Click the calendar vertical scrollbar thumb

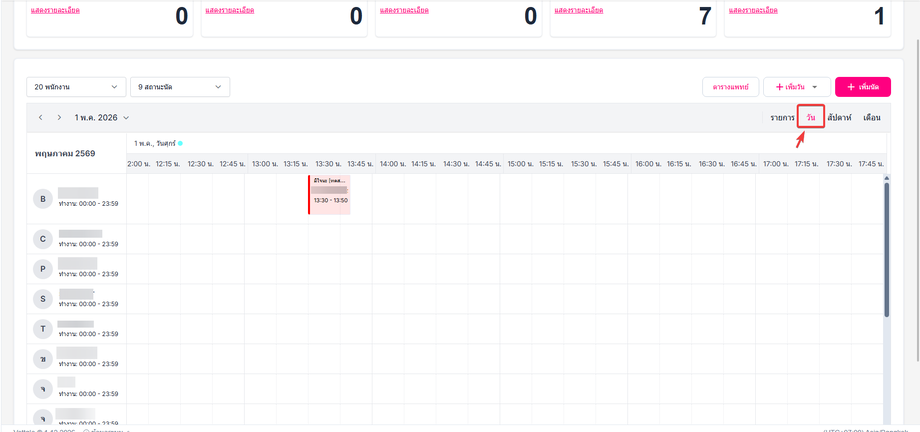pos(887,249)
